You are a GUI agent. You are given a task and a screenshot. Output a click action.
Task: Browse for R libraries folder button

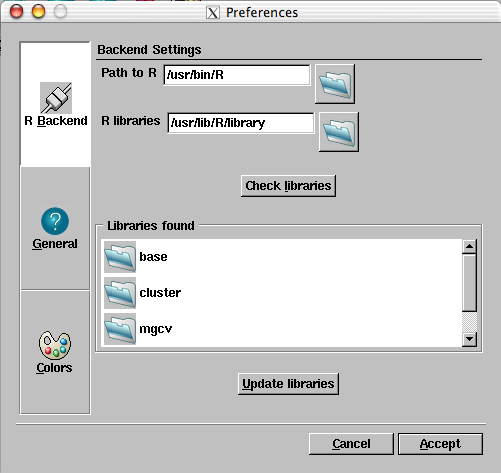(339, 132)
